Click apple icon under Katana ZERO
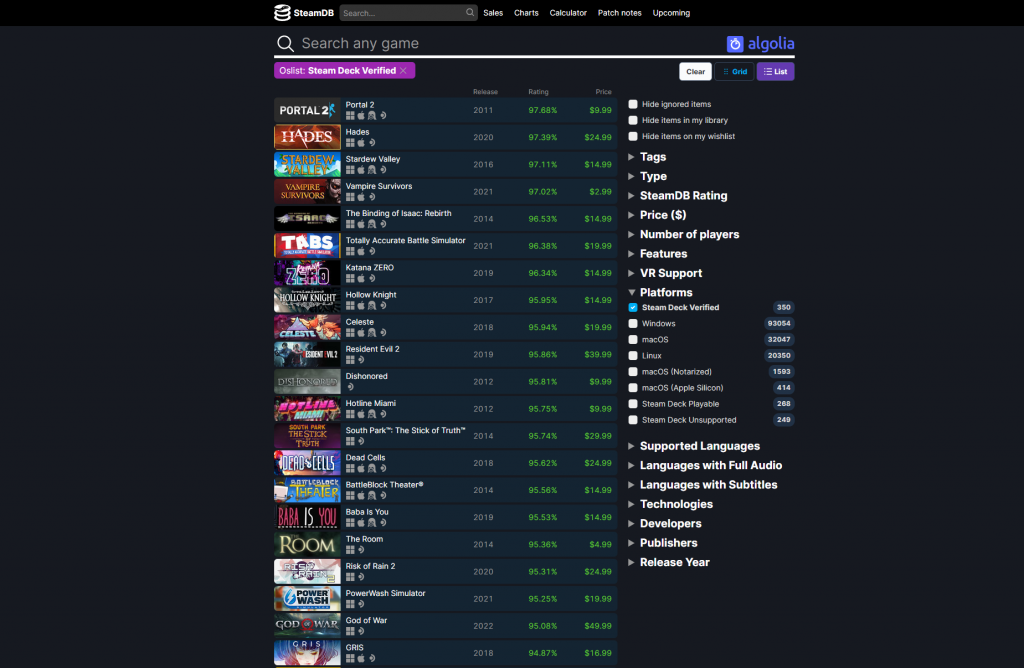This screenshot has width=1024, height=668. coord(361,279)
